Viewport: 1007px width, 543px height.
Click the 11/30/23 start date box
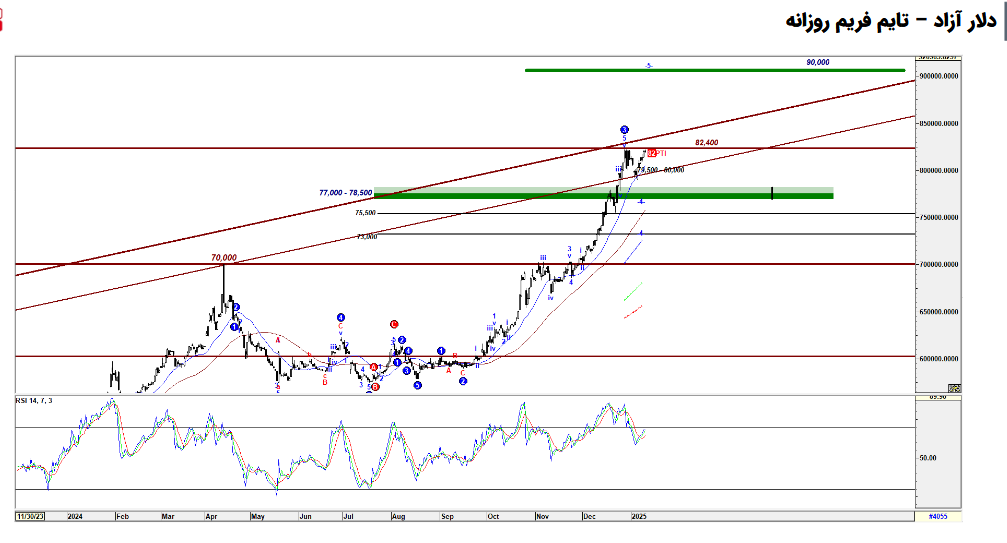pos(32,516)
